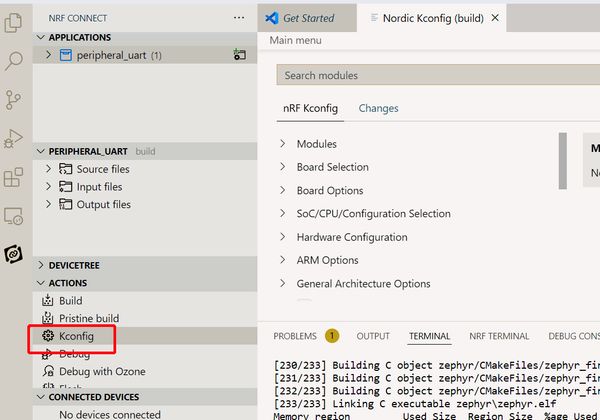
Task: Collapse the CONNECTED DEVICES section
Action: pos(41,397)
